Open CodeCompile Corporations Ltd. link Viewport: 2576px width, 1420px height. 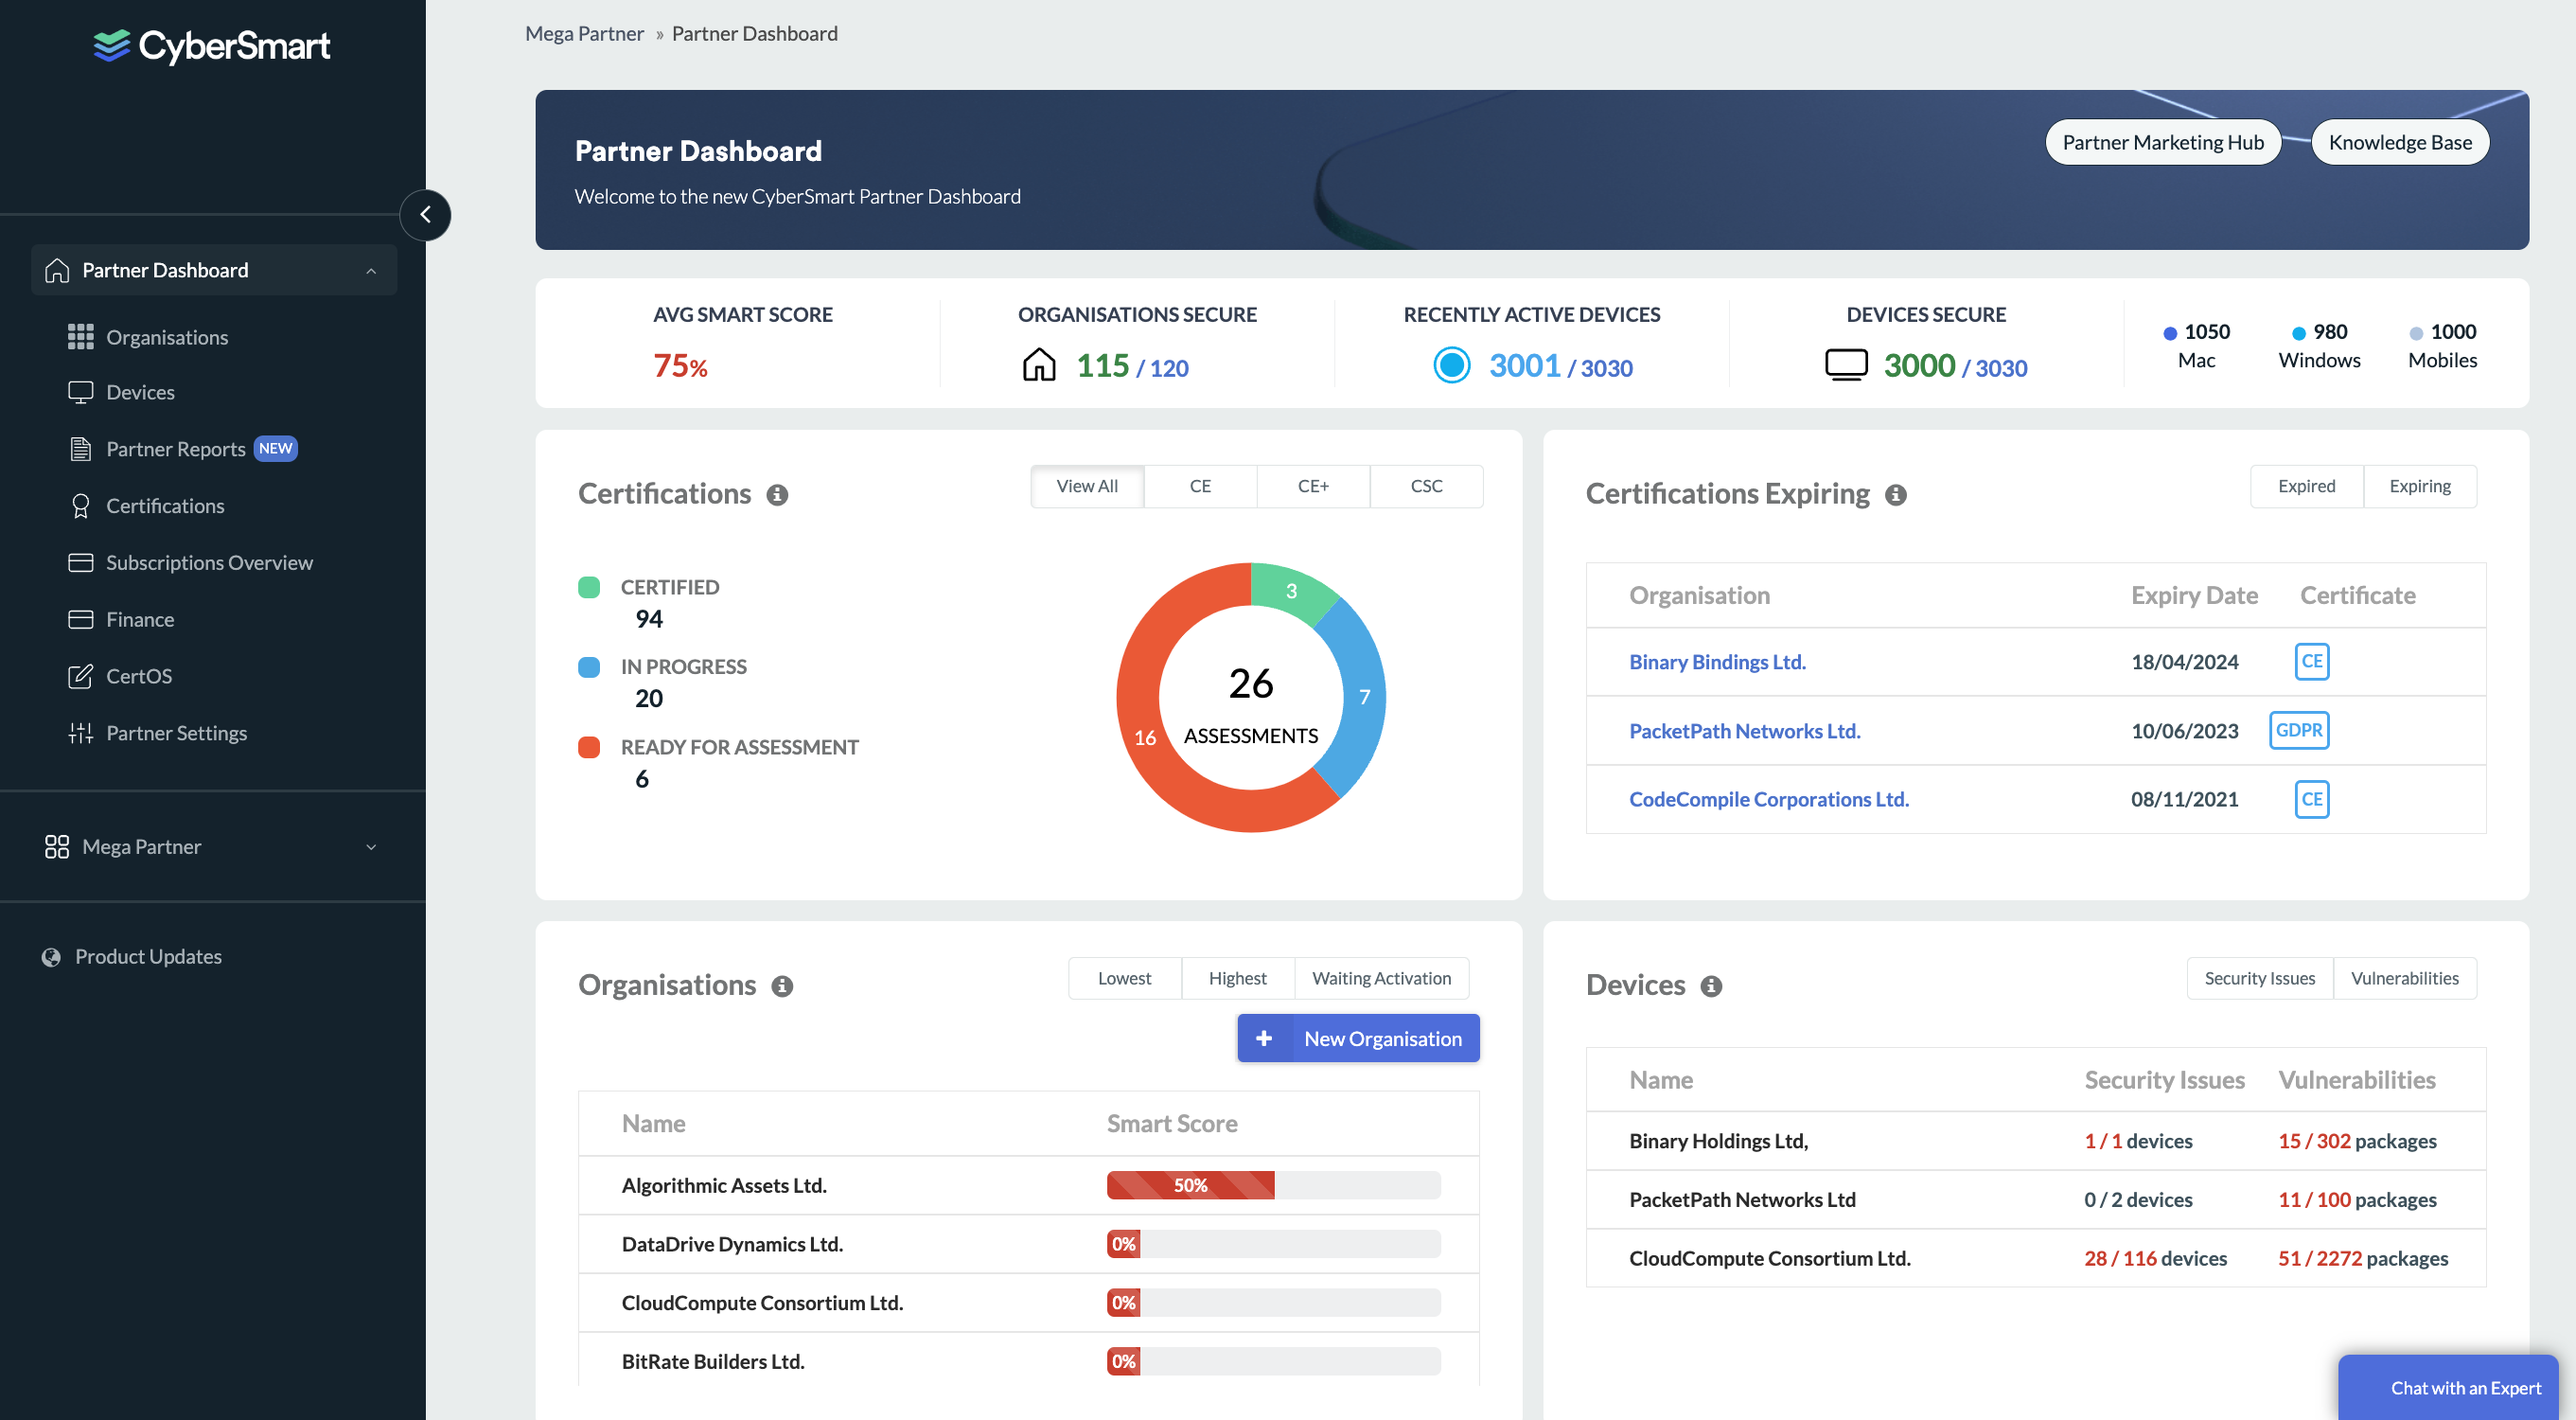click(x=1768, y=799)
